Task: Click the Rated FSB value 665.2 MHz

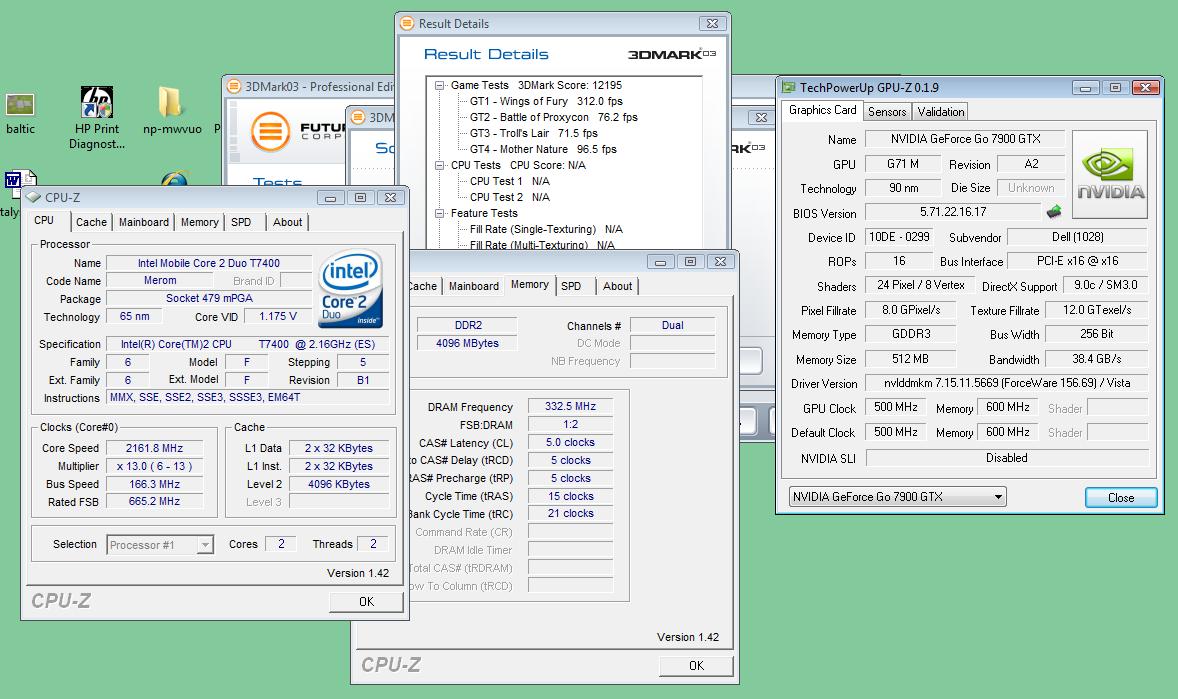Action: 154,501
